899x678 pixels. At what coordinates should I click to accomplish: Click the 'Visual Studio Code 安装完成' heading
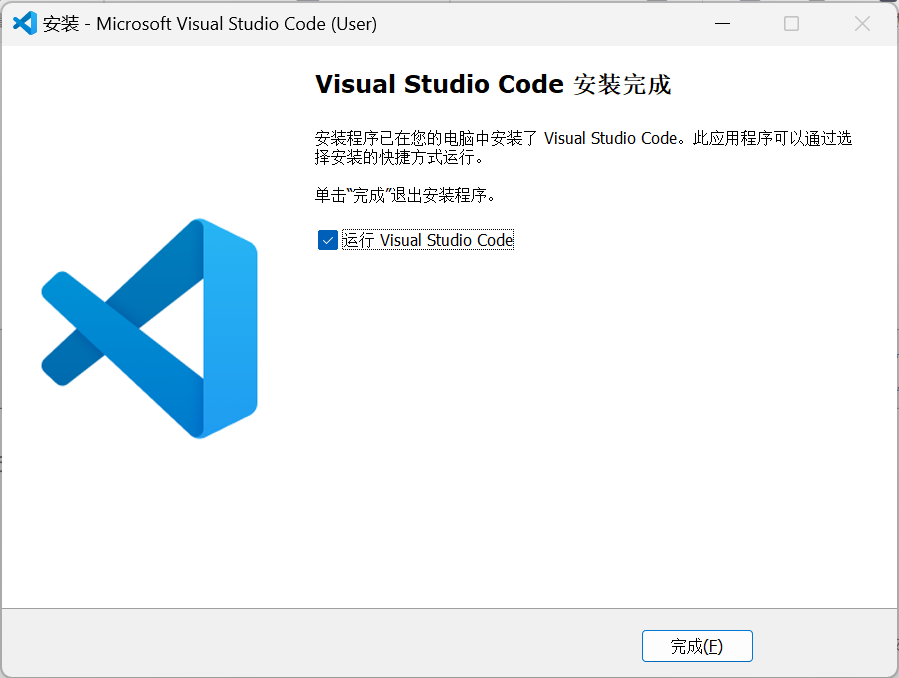[493, 84]
